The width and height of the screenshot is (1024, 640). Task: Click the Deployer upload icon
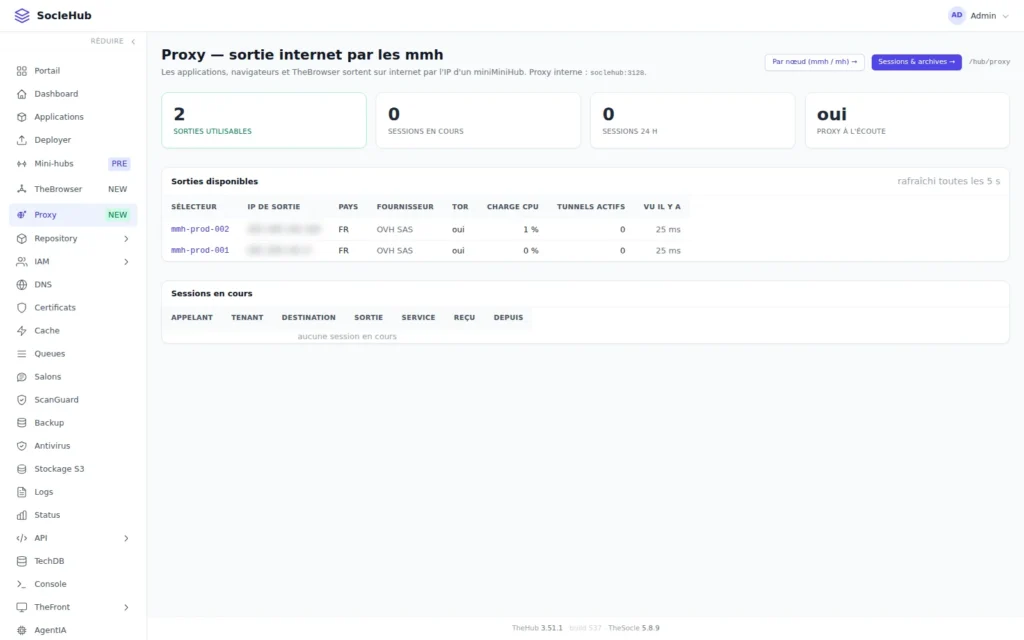tap(22, 140)
